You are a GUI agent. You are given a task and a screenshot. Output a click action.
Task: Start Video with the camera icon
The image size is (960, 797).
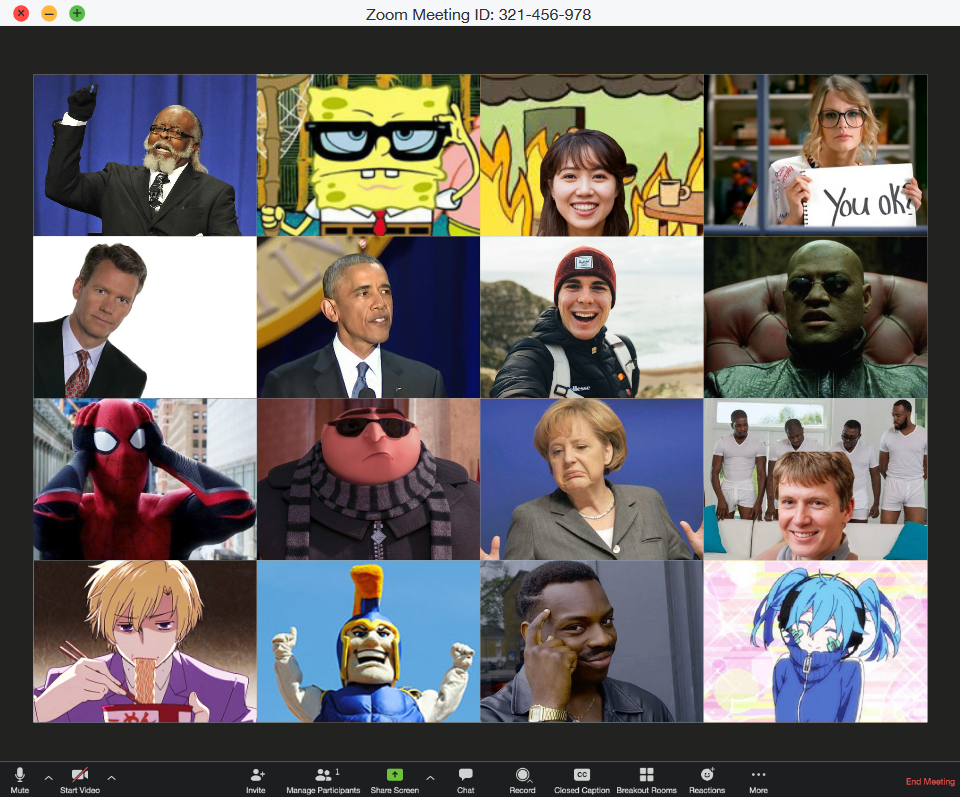pos(80,780)
